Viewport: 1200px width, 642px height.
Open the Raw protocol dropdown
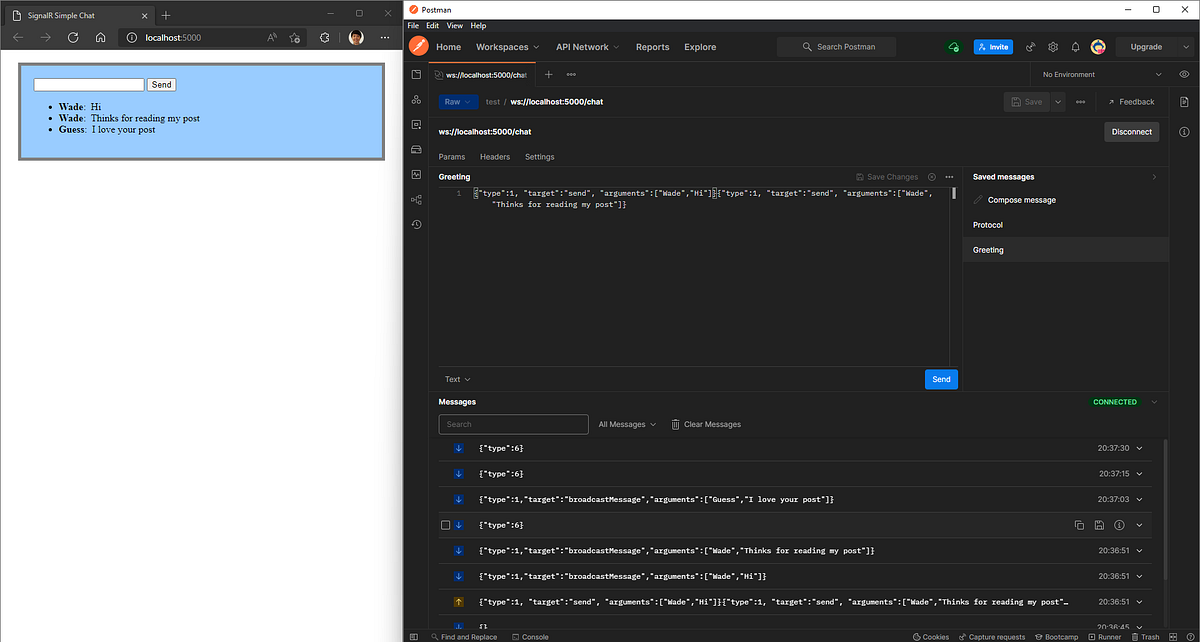pyautogui.click(x=458, y=102)
